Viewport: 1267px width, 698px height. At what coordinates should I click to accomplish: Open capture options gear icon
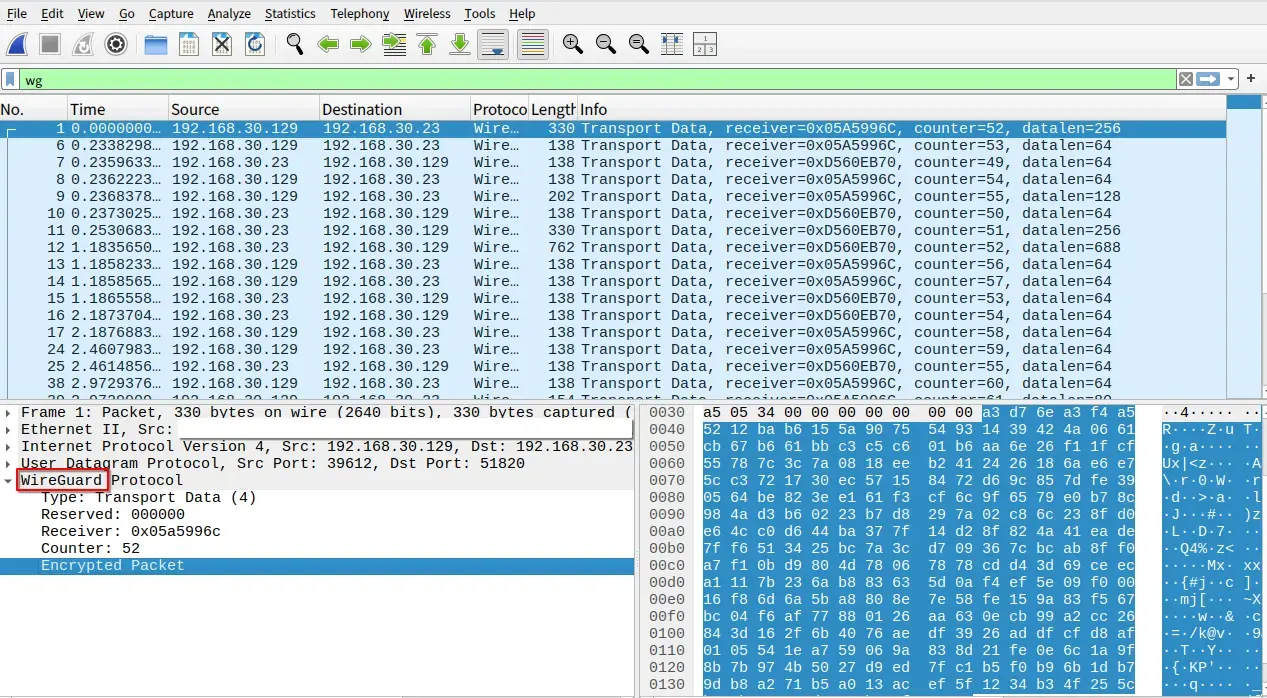(x=116, y=44)
